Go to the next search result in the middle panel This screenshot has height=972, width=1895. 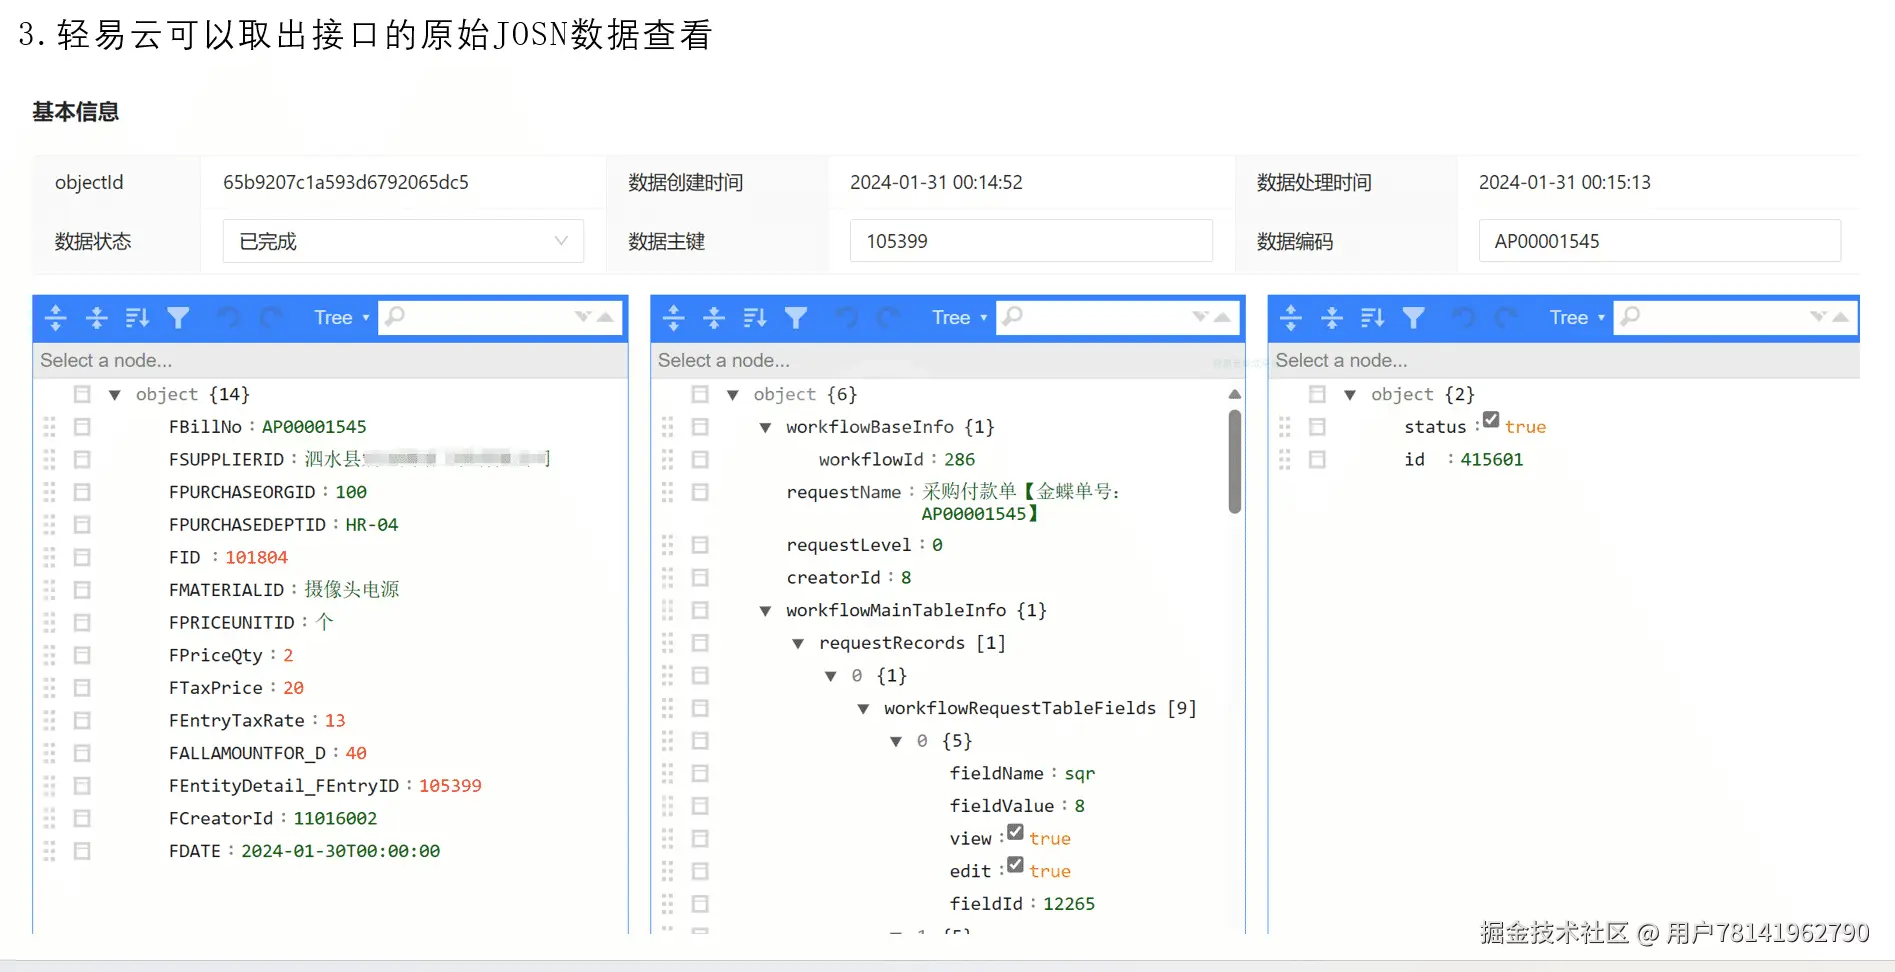click(x=1201, y=317)
